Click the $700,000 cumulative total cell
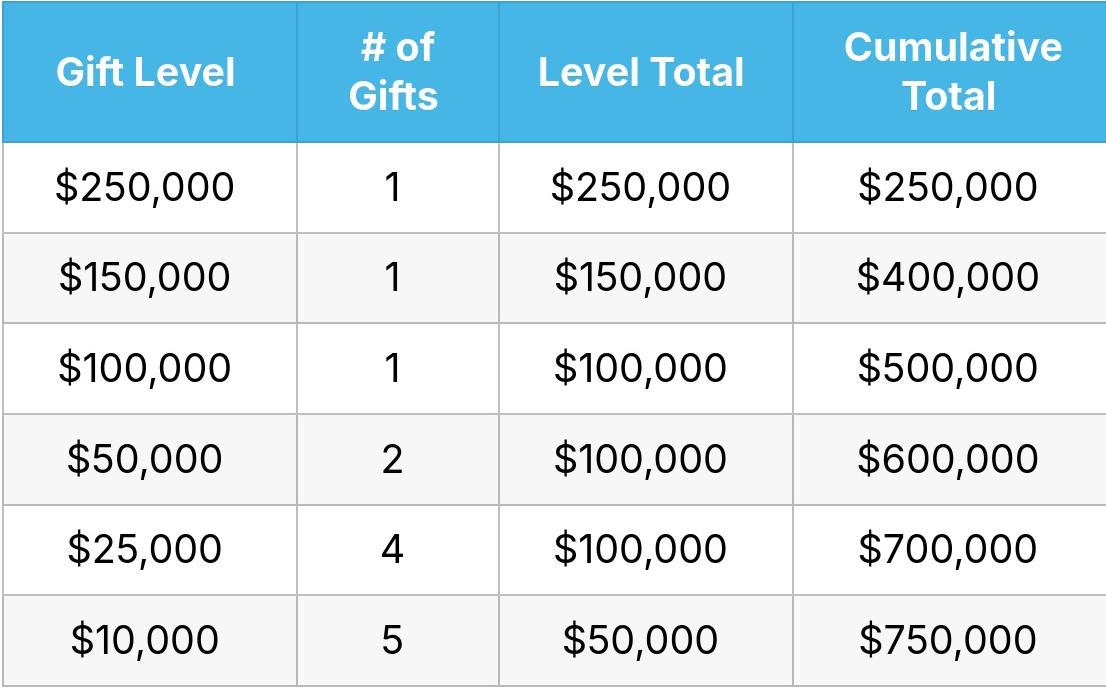The height and width of the screenshot is (688, 1106). [948, 549]
